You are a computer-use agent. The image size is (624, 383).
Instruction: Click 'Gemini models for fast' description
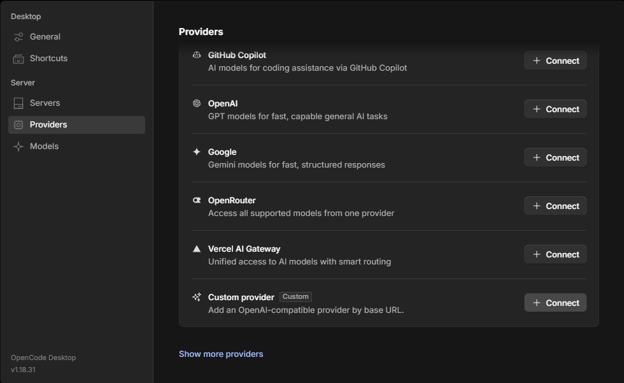coord(296,165)
